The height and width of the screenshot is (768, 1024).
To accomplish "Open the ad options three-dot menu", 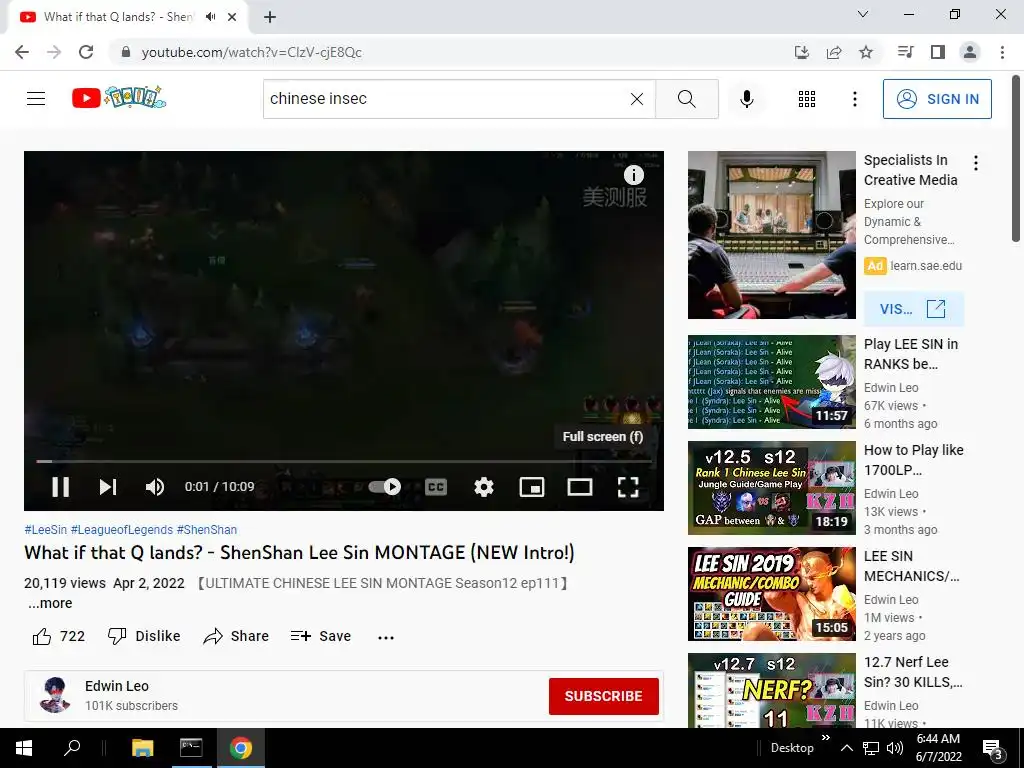I will point(976,163).
